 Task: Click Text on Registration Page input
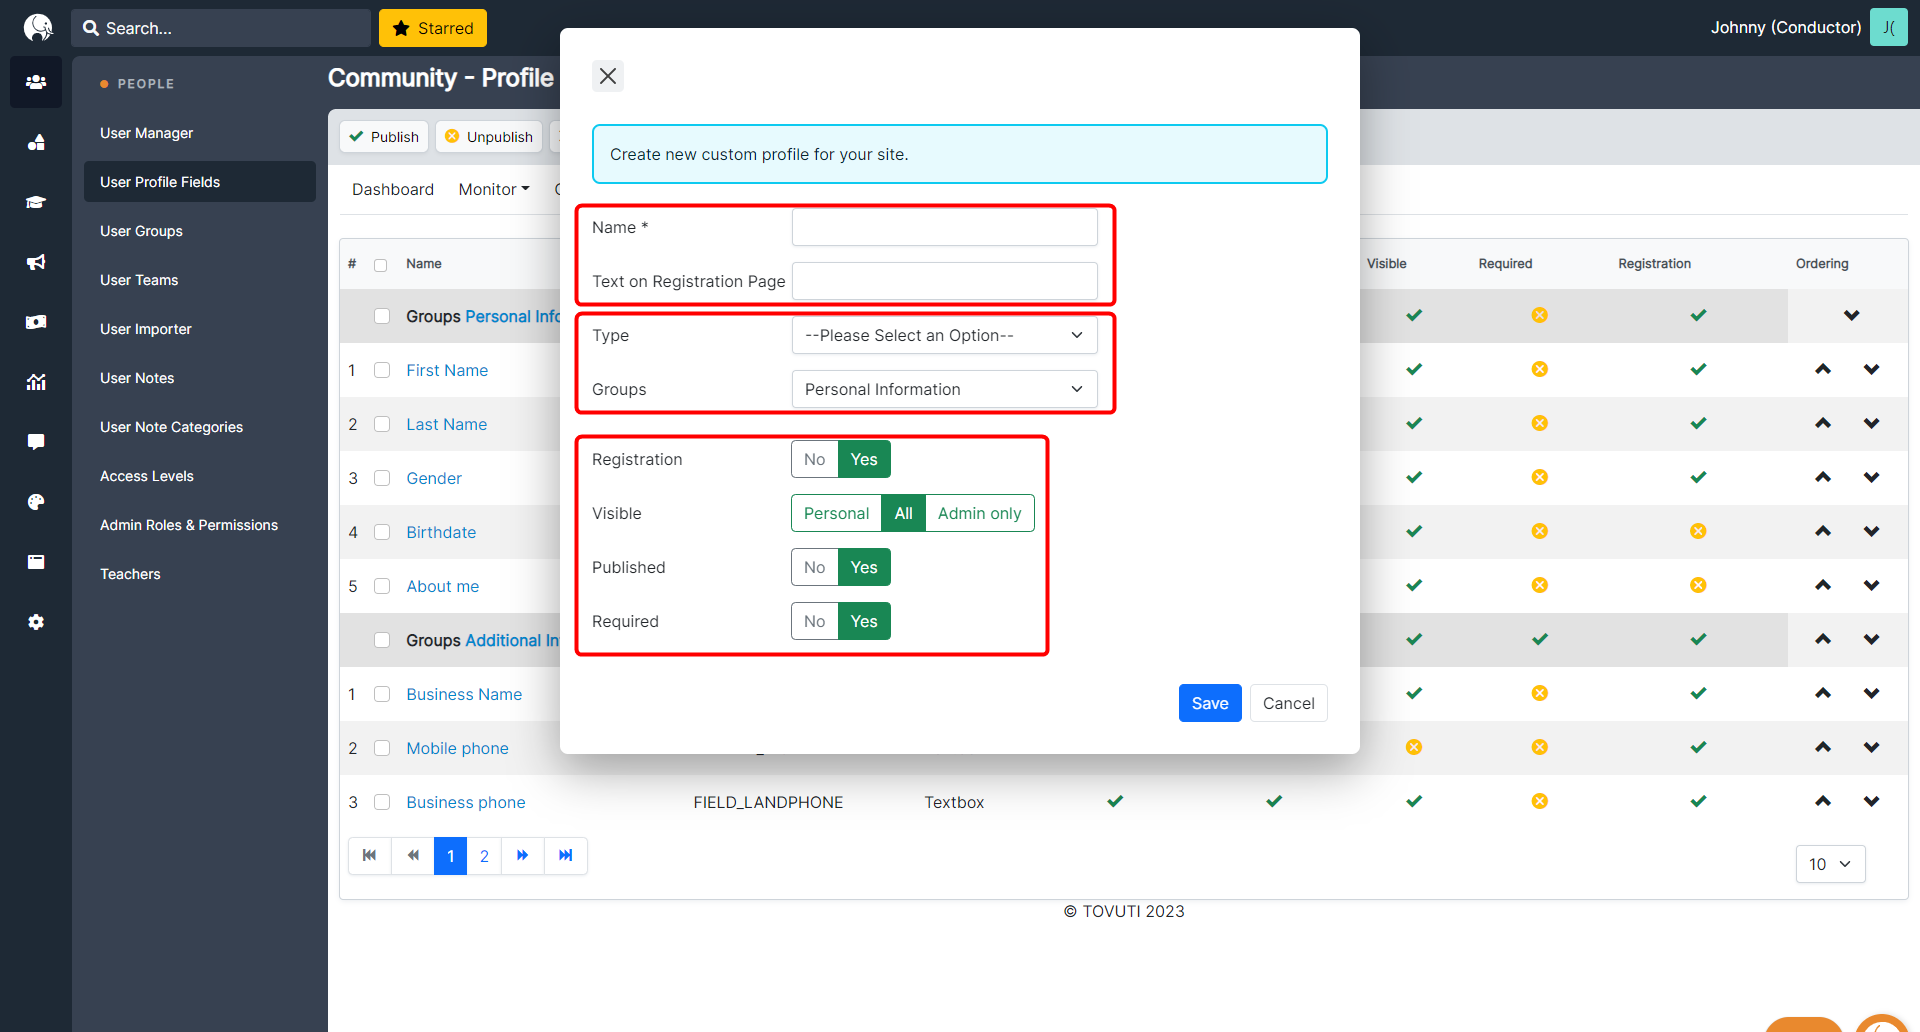(x=945, y=281)
